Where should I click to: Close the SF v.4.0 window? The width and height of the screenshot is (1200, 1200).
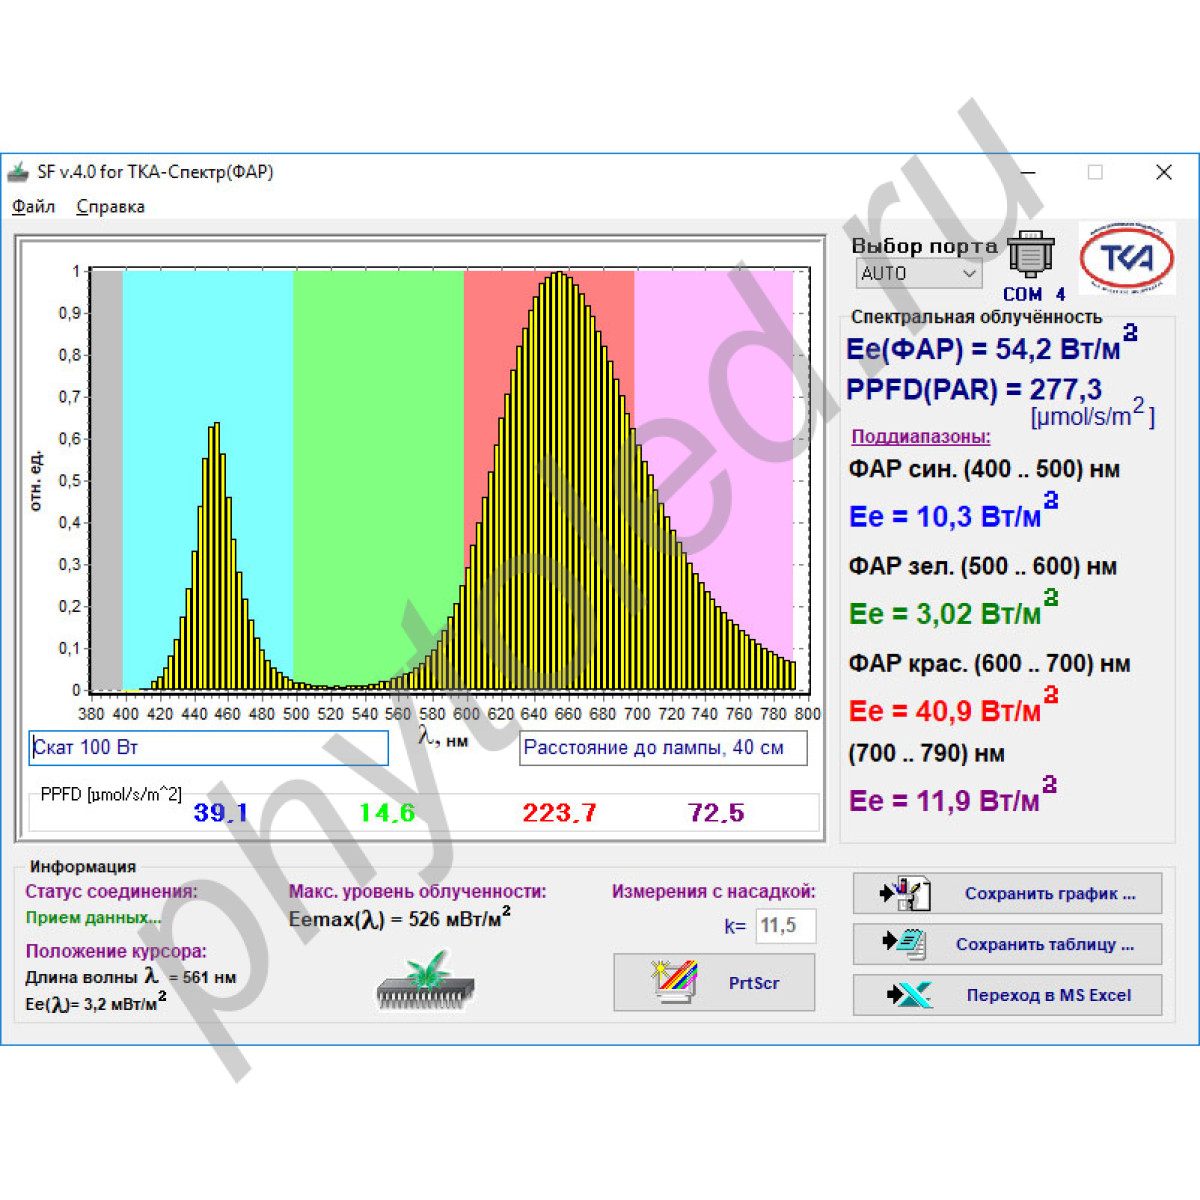pyautogui.click(x=1163, y=172)
